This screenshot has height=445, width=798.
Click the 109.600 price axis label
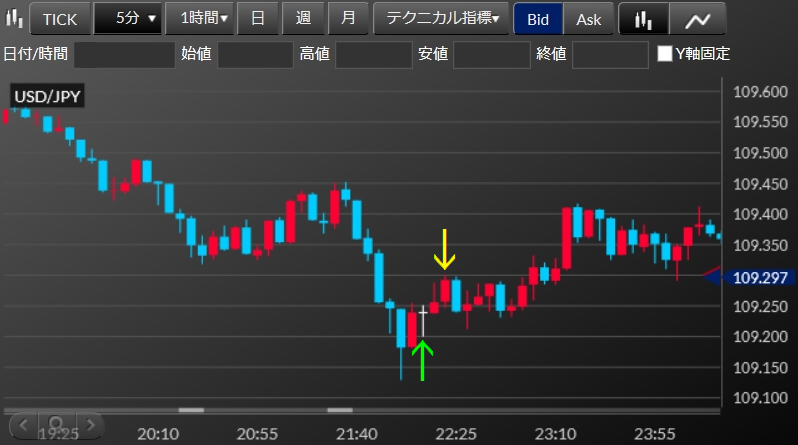coord(760,92)
